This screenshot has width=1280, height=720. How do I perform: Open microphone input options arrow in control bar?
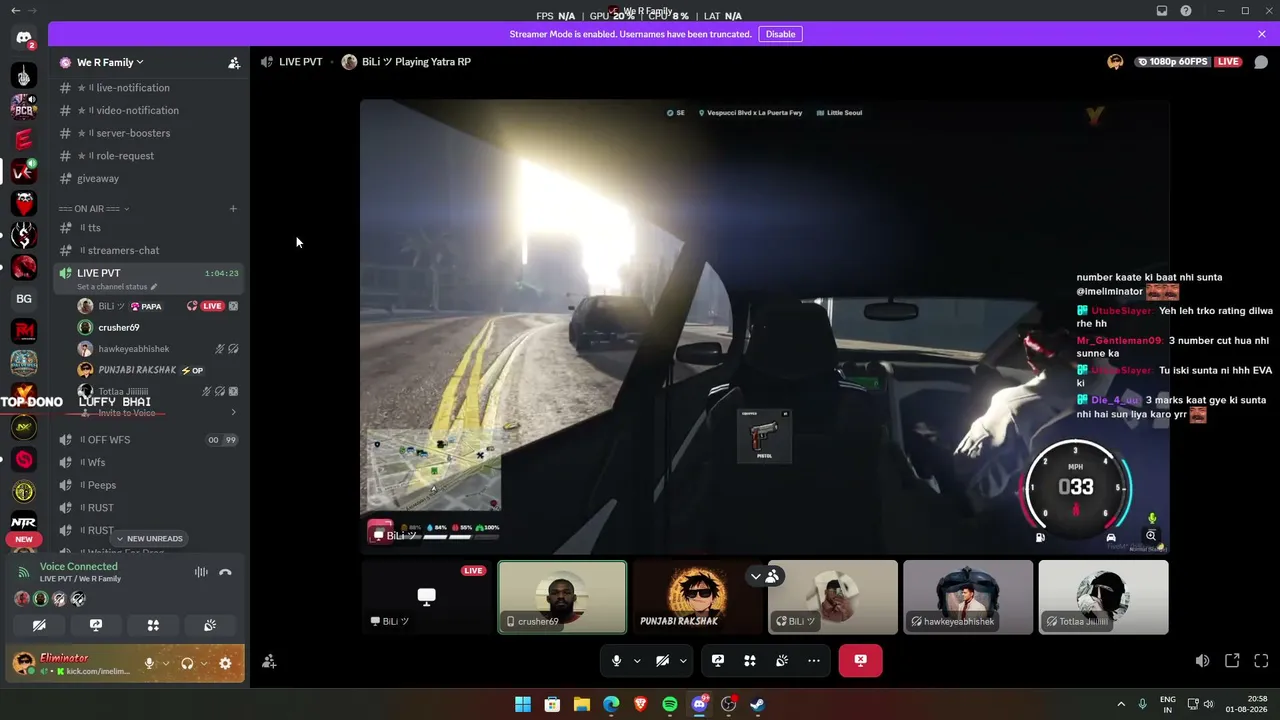point(636,661)
